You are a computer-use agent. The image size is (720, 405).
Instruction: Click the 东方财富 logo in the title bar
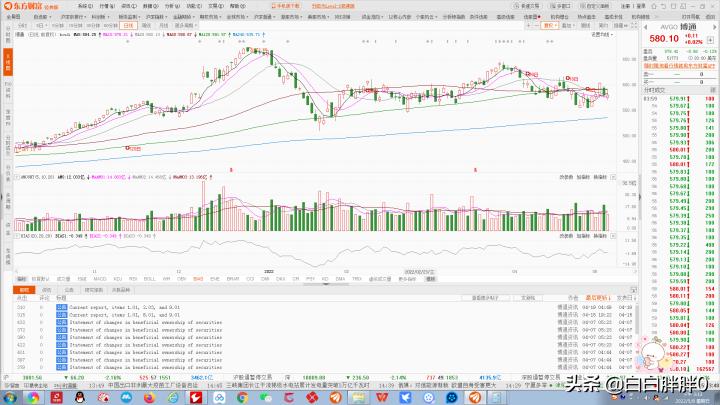tap(30, 6)
